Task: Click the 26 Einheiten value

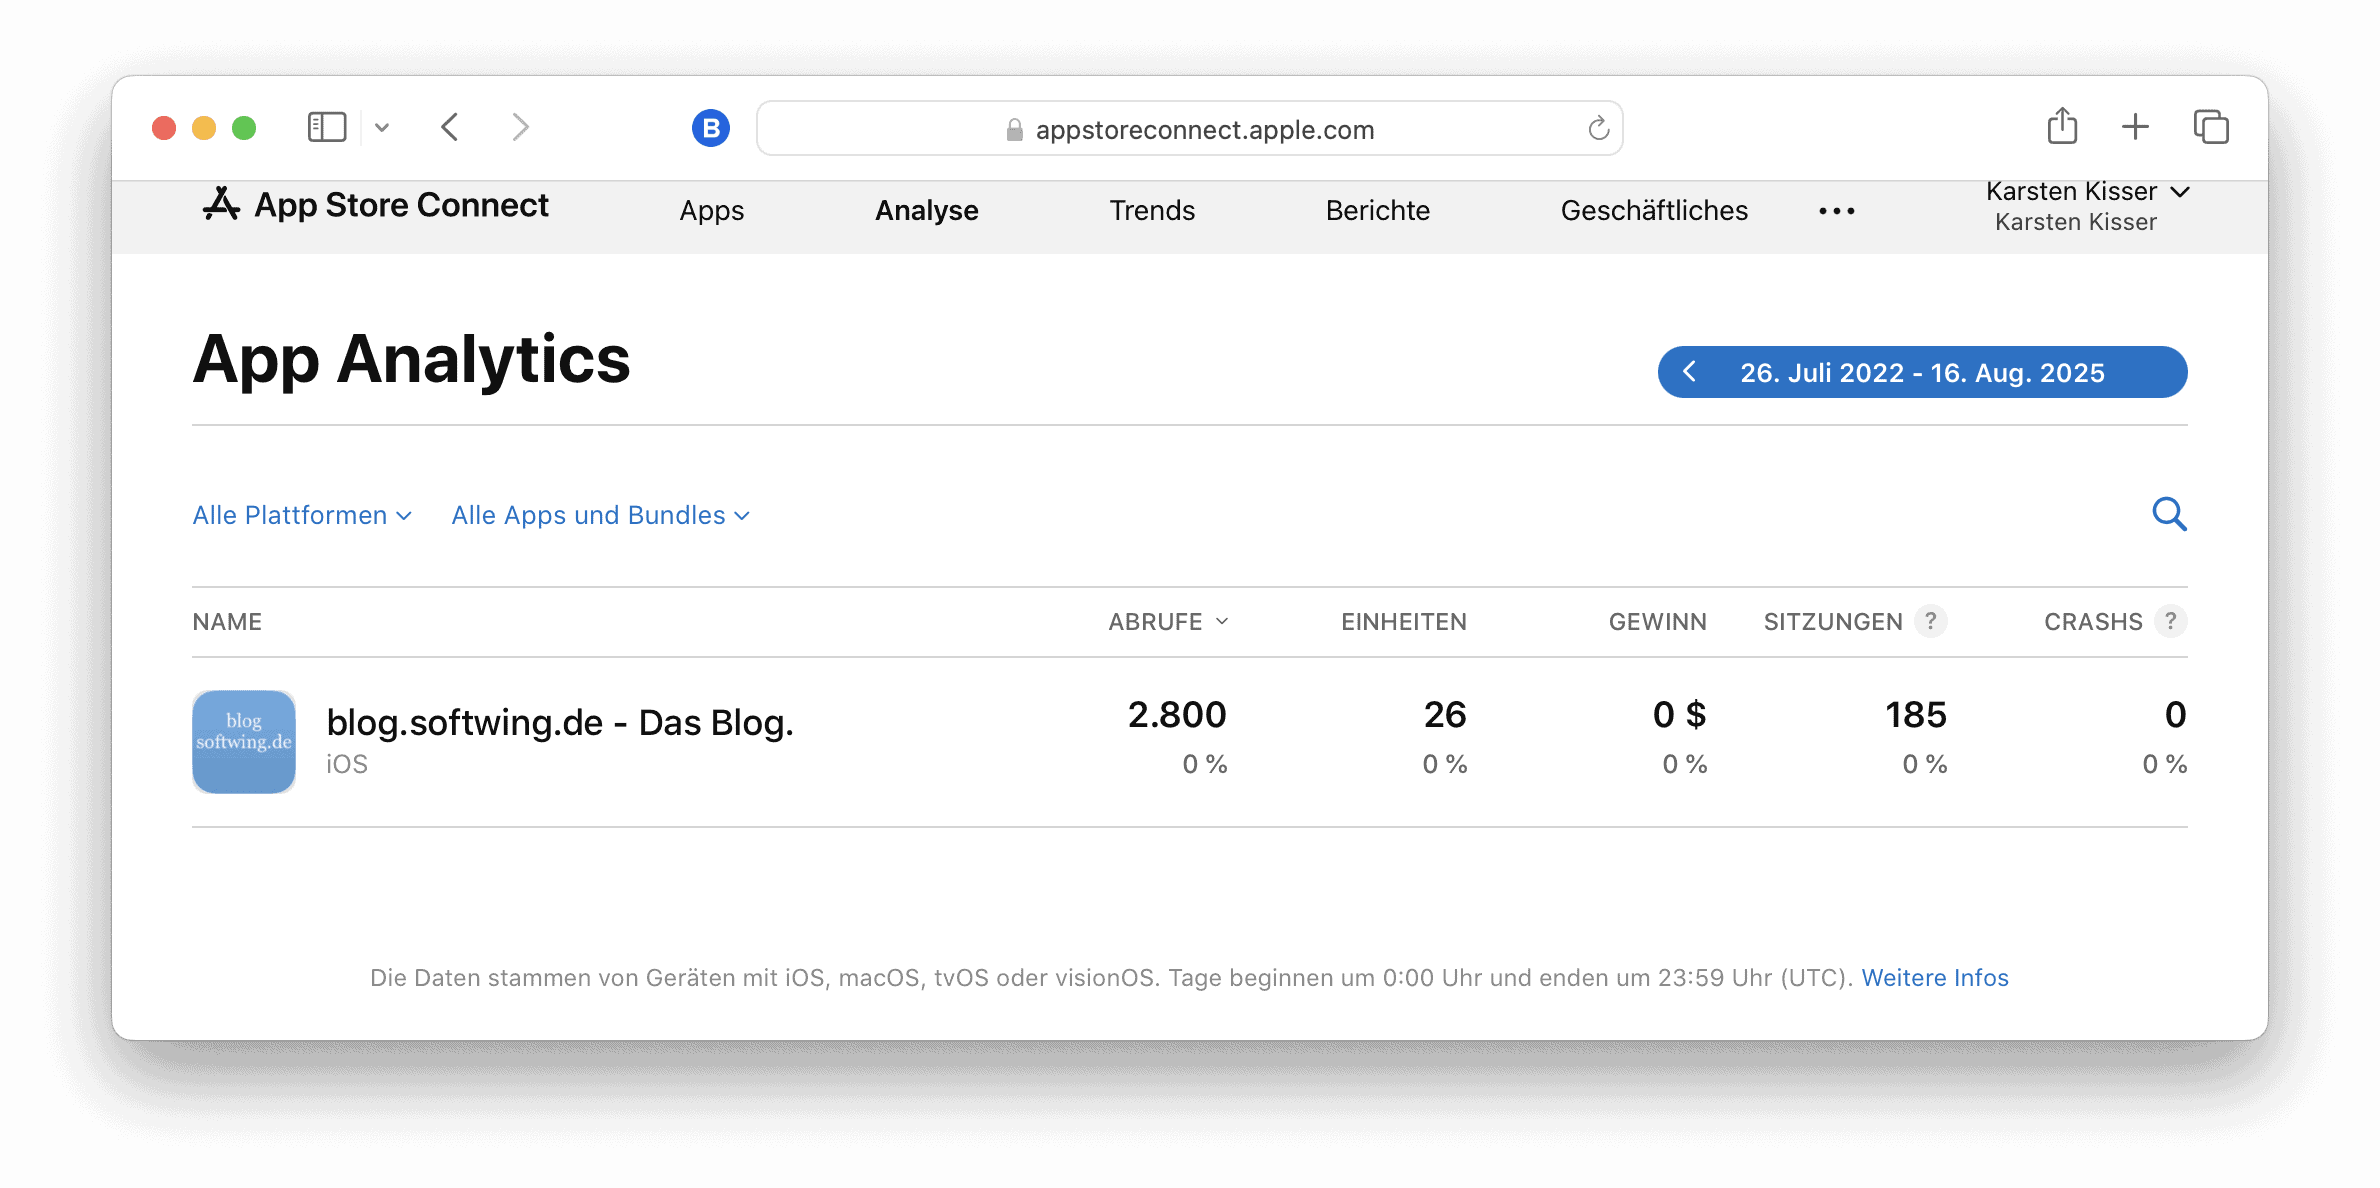Action: [x=1445, y=714]
